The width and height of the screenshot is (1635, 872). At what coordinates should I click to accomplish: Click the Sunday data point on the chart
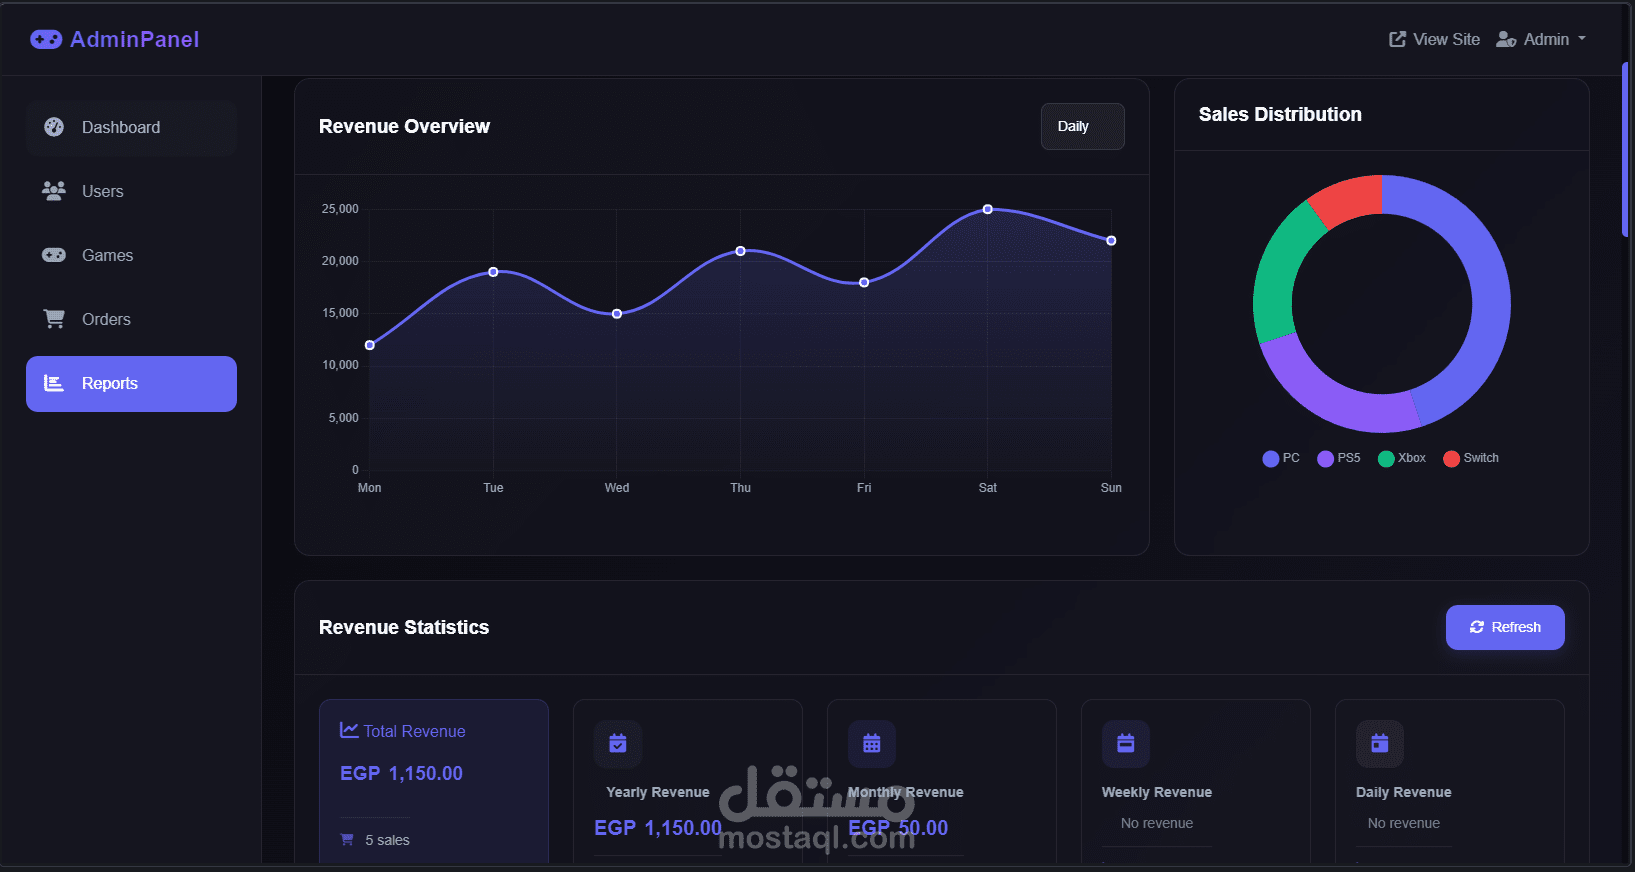pyautogui.click(x=1111, y=240)
